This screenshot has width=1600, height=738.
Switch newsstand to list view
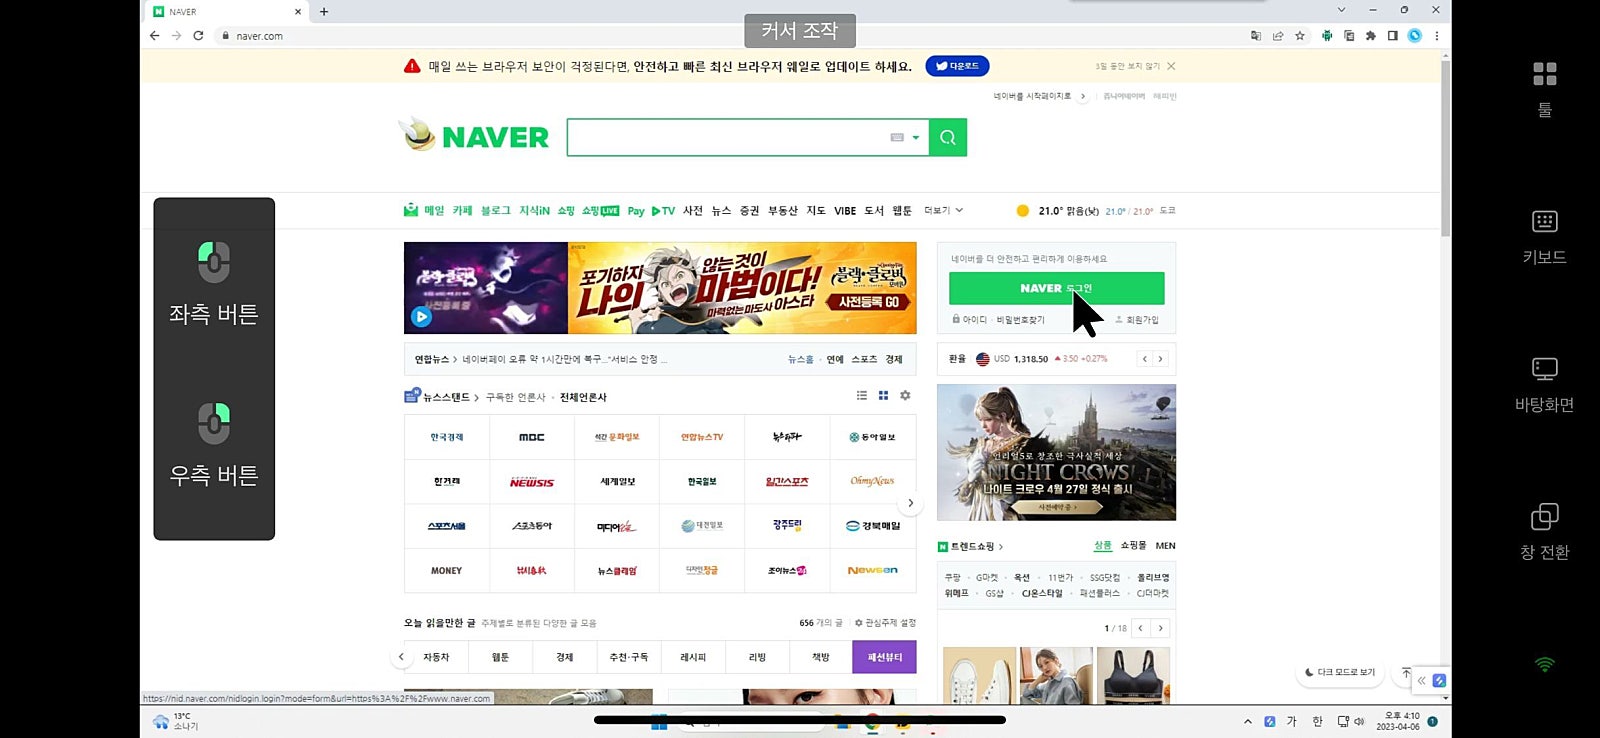(x=862, y=396)
